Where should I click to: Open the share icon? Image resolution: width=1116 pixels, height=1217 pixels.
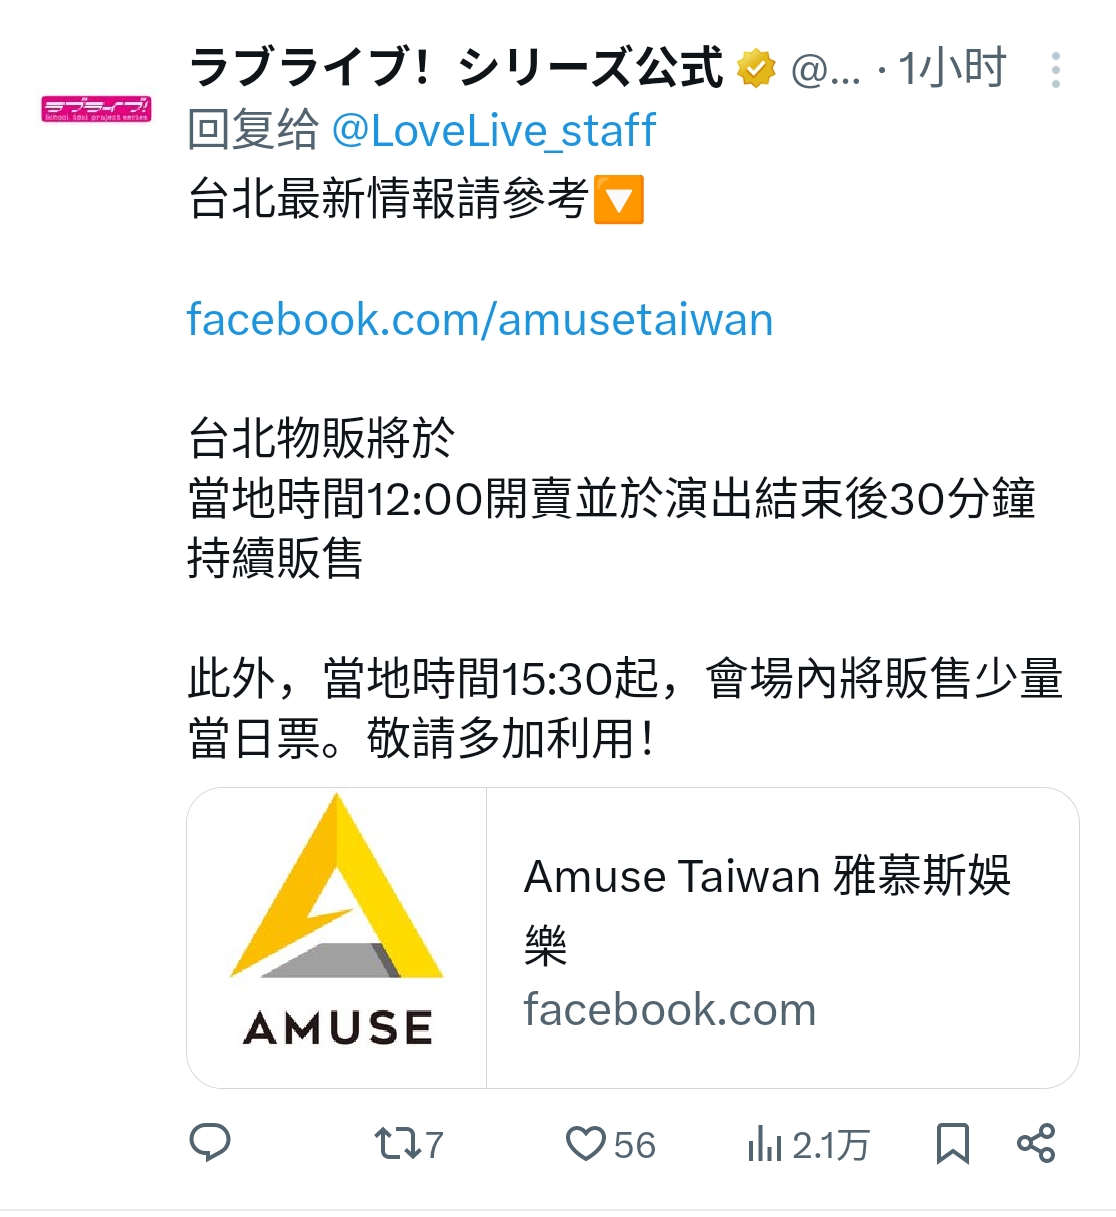tap(1036, 1143)
